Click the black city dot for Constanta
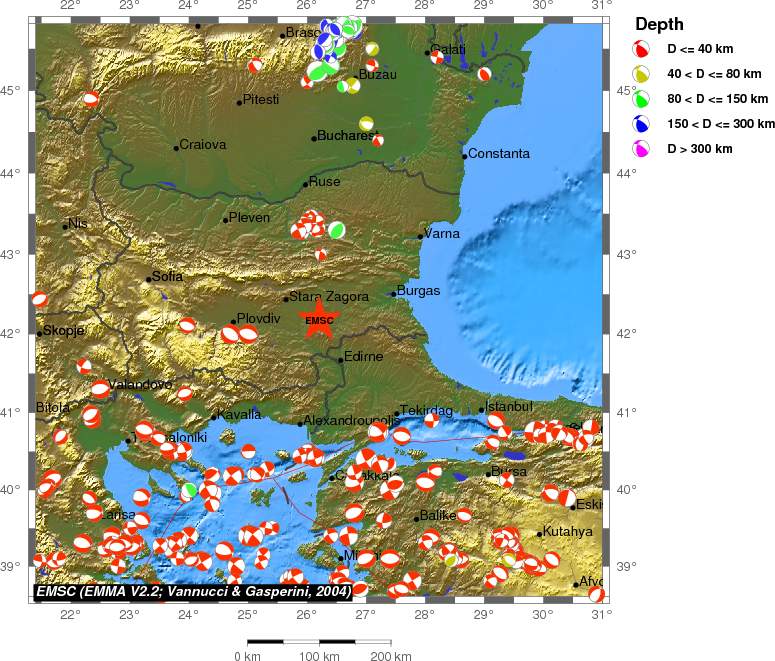The height and width of the screenshot is (661, 775). [x=465, y=156]
